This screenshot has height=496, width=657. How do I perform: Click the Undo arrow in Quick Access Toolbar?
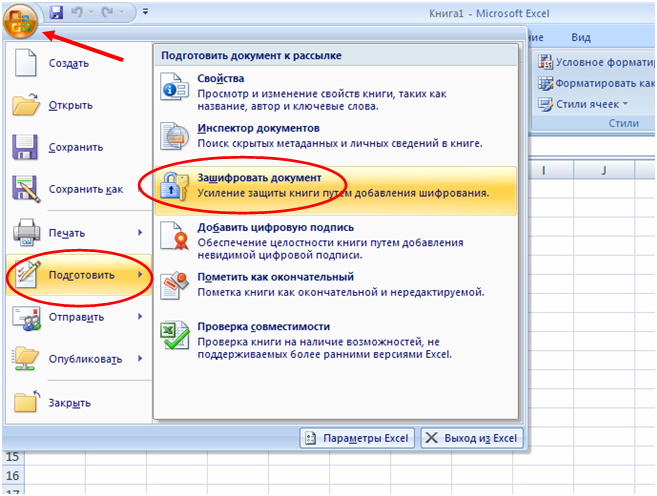77,13
